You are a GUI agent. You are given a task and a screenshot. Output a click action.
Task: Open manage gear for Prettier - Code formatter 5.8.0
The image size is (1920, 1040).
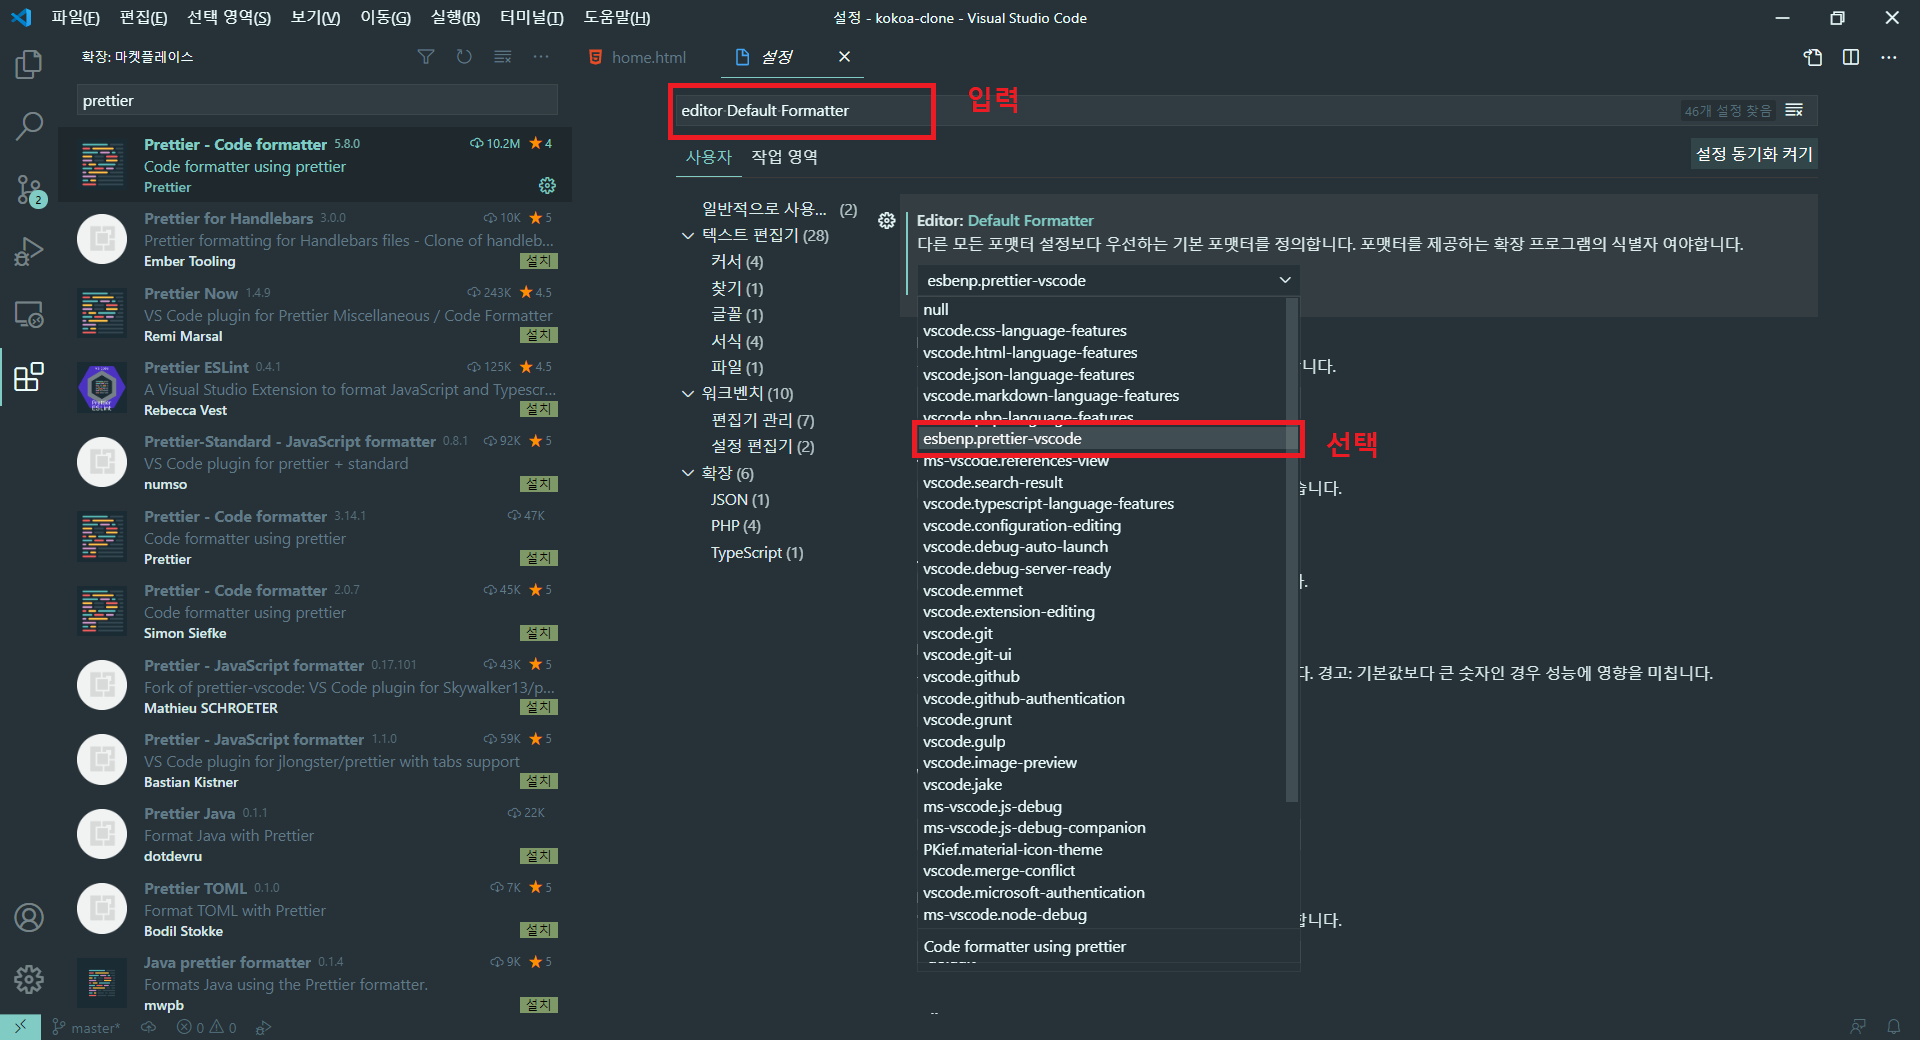(547, 185)
